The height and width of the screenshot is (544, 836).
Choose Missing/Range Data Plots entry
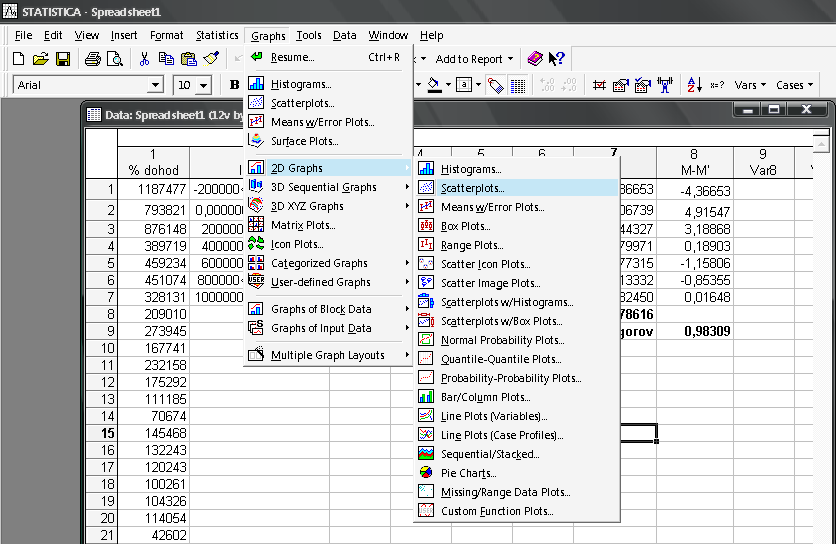(517, 492)
